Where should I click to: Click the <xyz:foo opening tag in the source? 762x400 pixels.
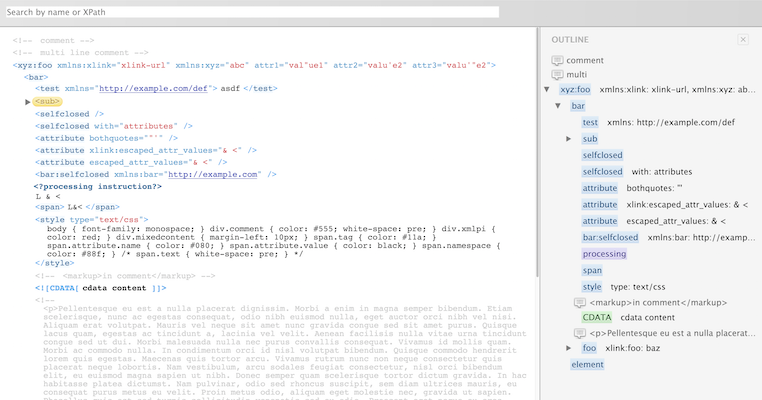32,65
